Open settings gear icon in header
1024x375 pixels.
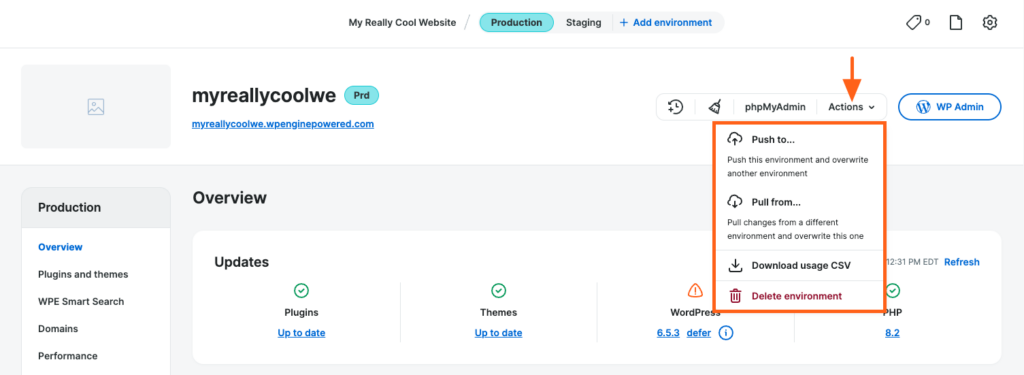(x=989, y=23)
